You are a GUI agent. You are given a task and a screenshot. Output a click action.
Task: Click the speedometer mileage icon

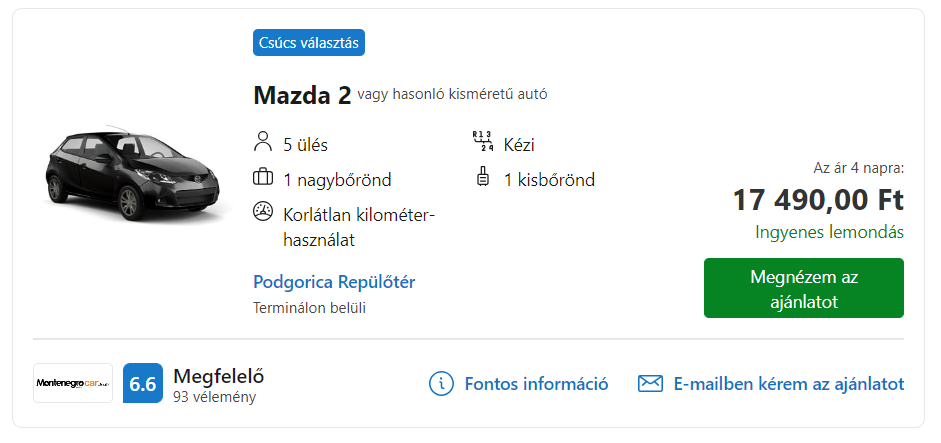[x=263, y=212]
